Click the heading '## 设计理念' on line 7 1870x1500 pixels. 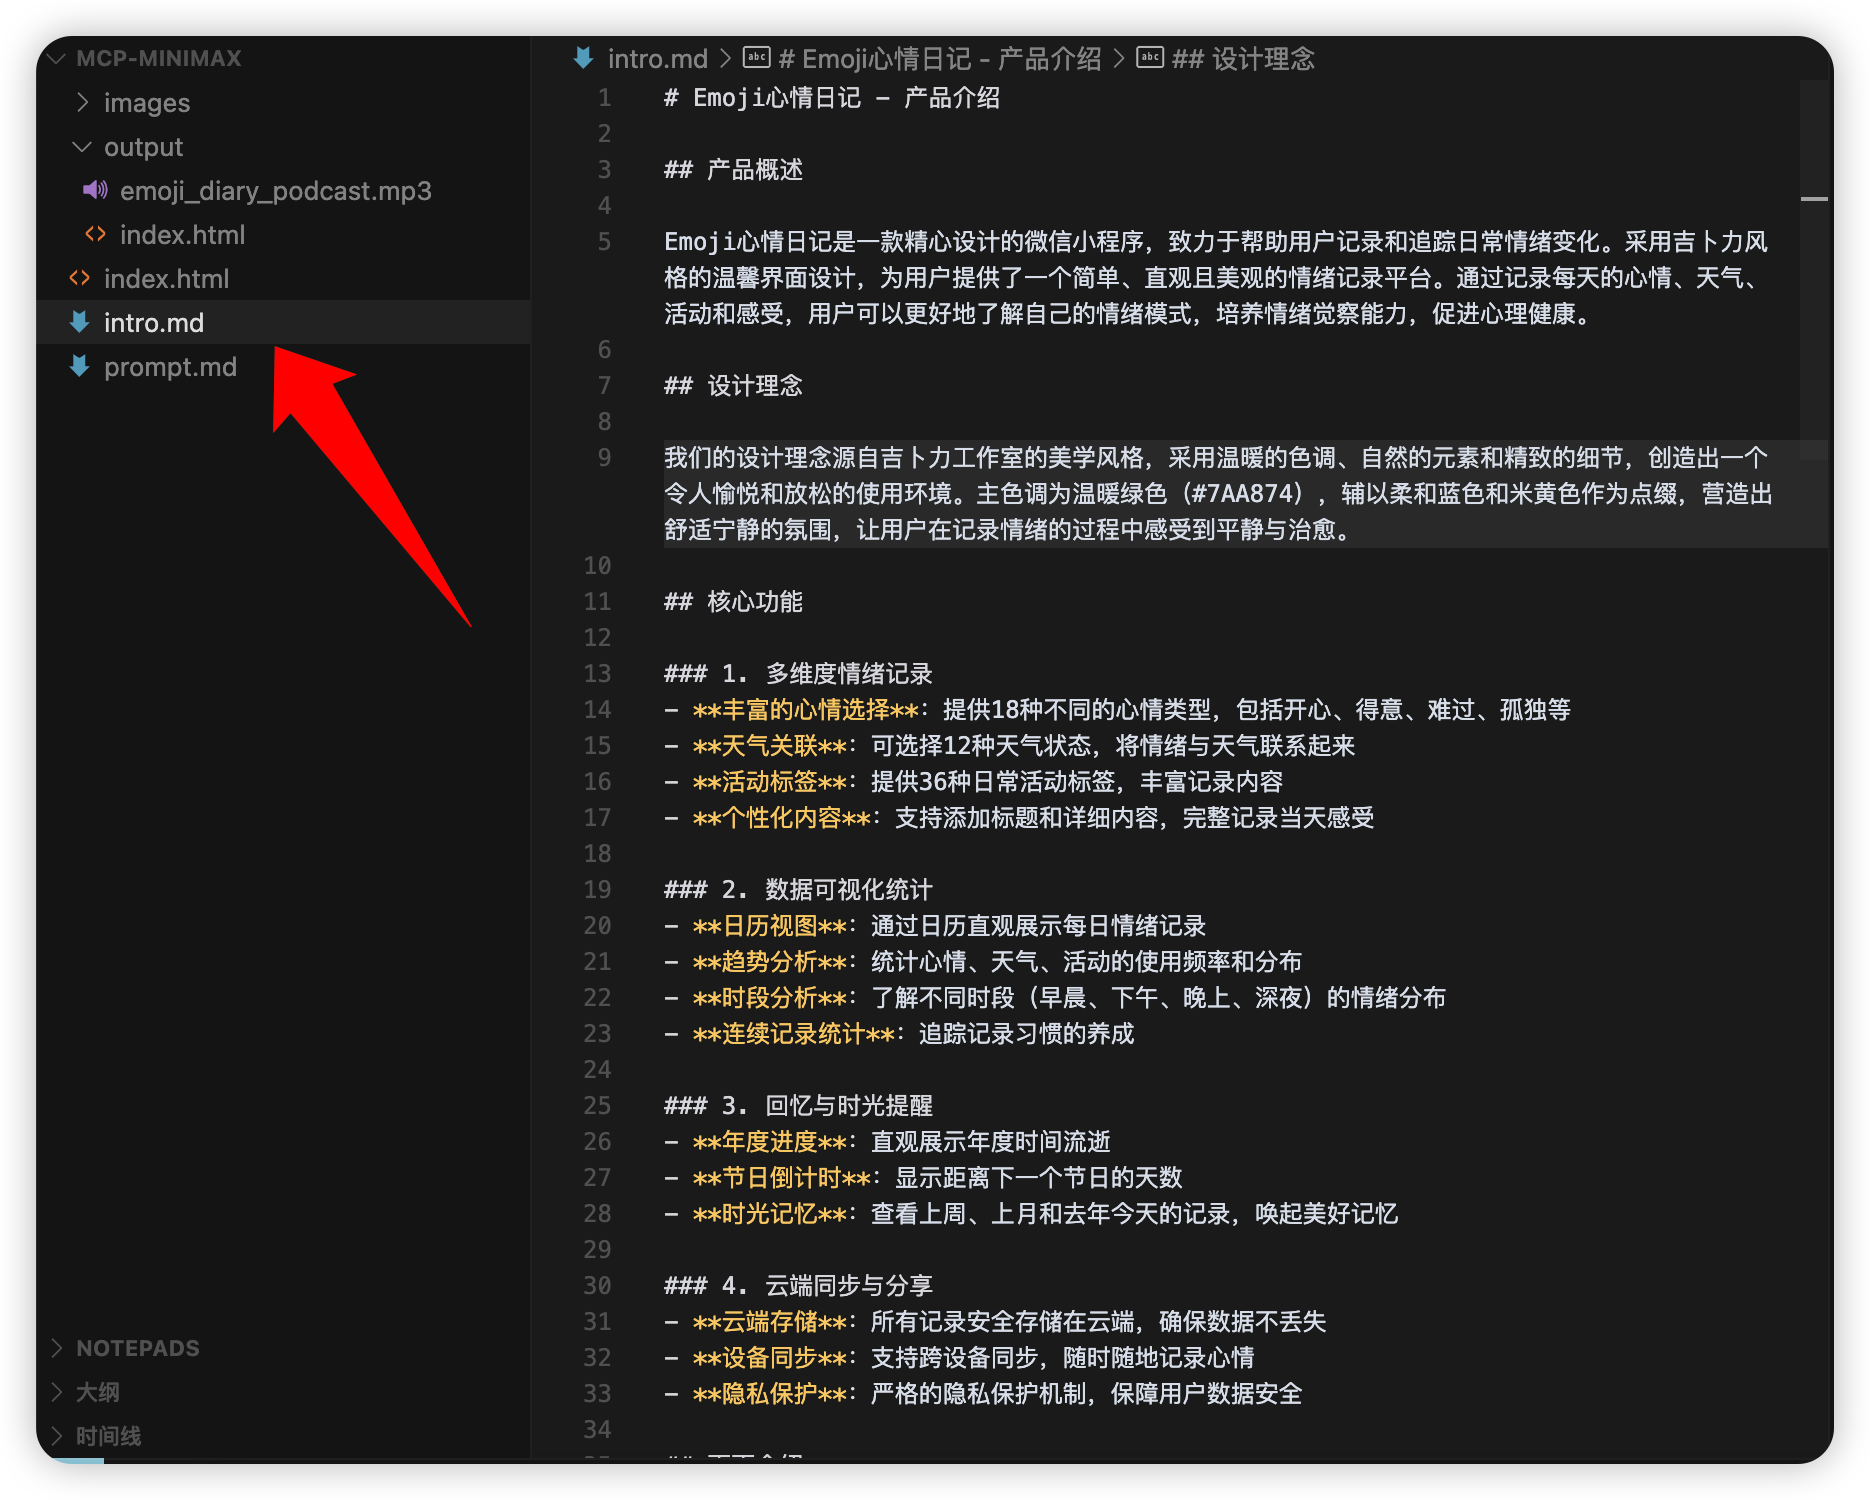coord(733,386)
